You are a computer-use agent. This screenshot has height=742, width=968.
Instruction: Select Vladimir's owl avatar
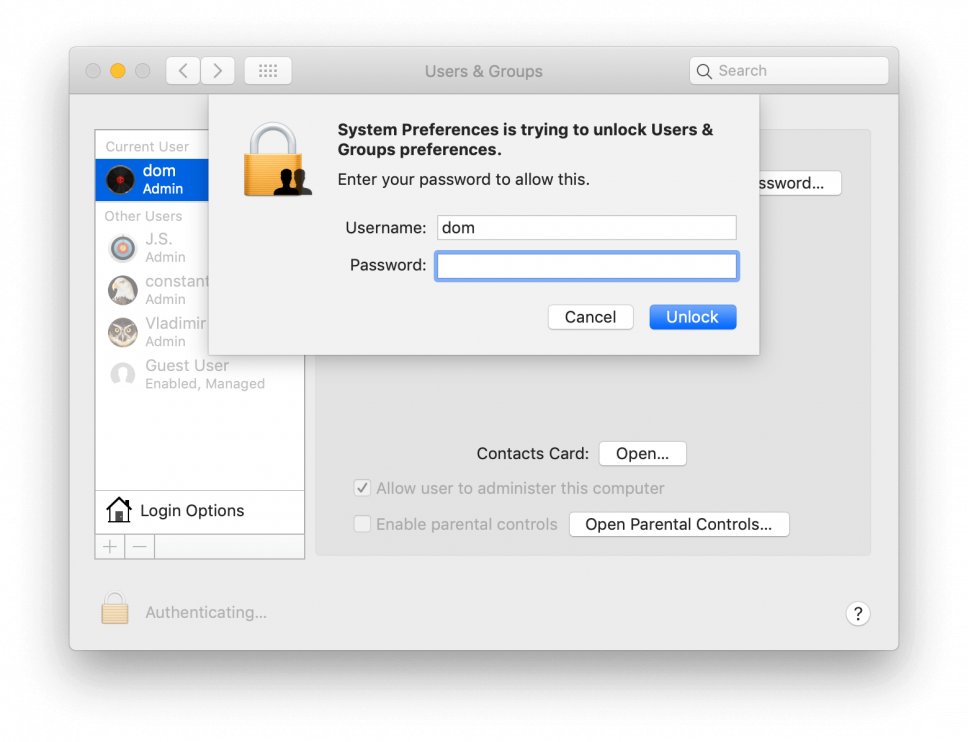[122, 331]
